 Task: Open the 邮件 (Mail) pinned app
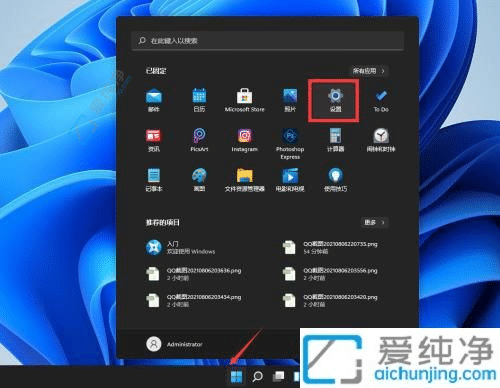[154, 100]
